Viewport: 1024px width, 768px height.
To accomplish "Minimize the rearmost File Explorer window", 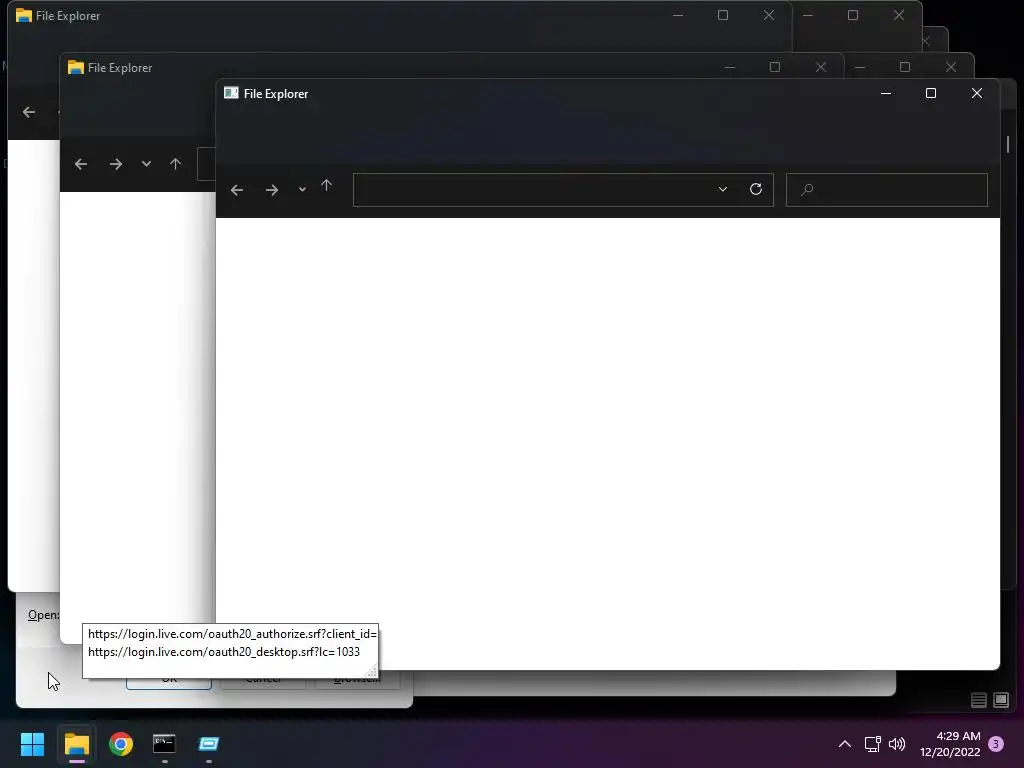I will coord(678,15).
